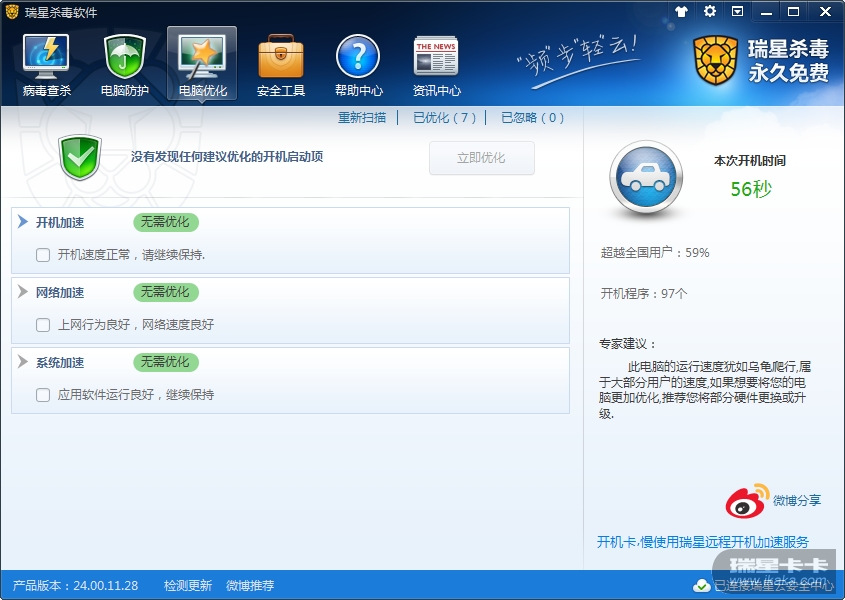
Task: Check the 上网行为良好 checkbox
Action: point(43,325)
